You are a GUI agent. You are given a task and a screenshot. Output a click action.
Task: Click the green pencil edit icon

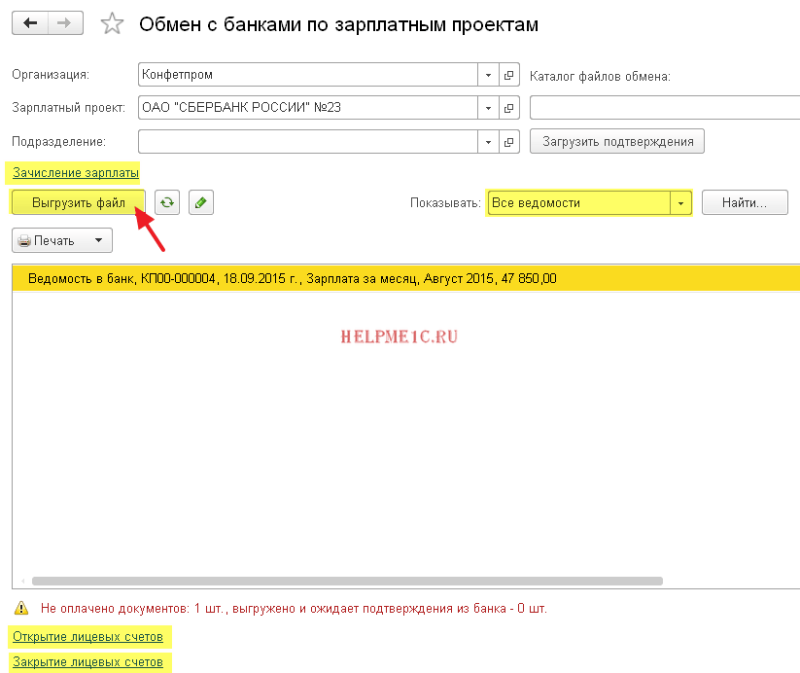[201, 203]
